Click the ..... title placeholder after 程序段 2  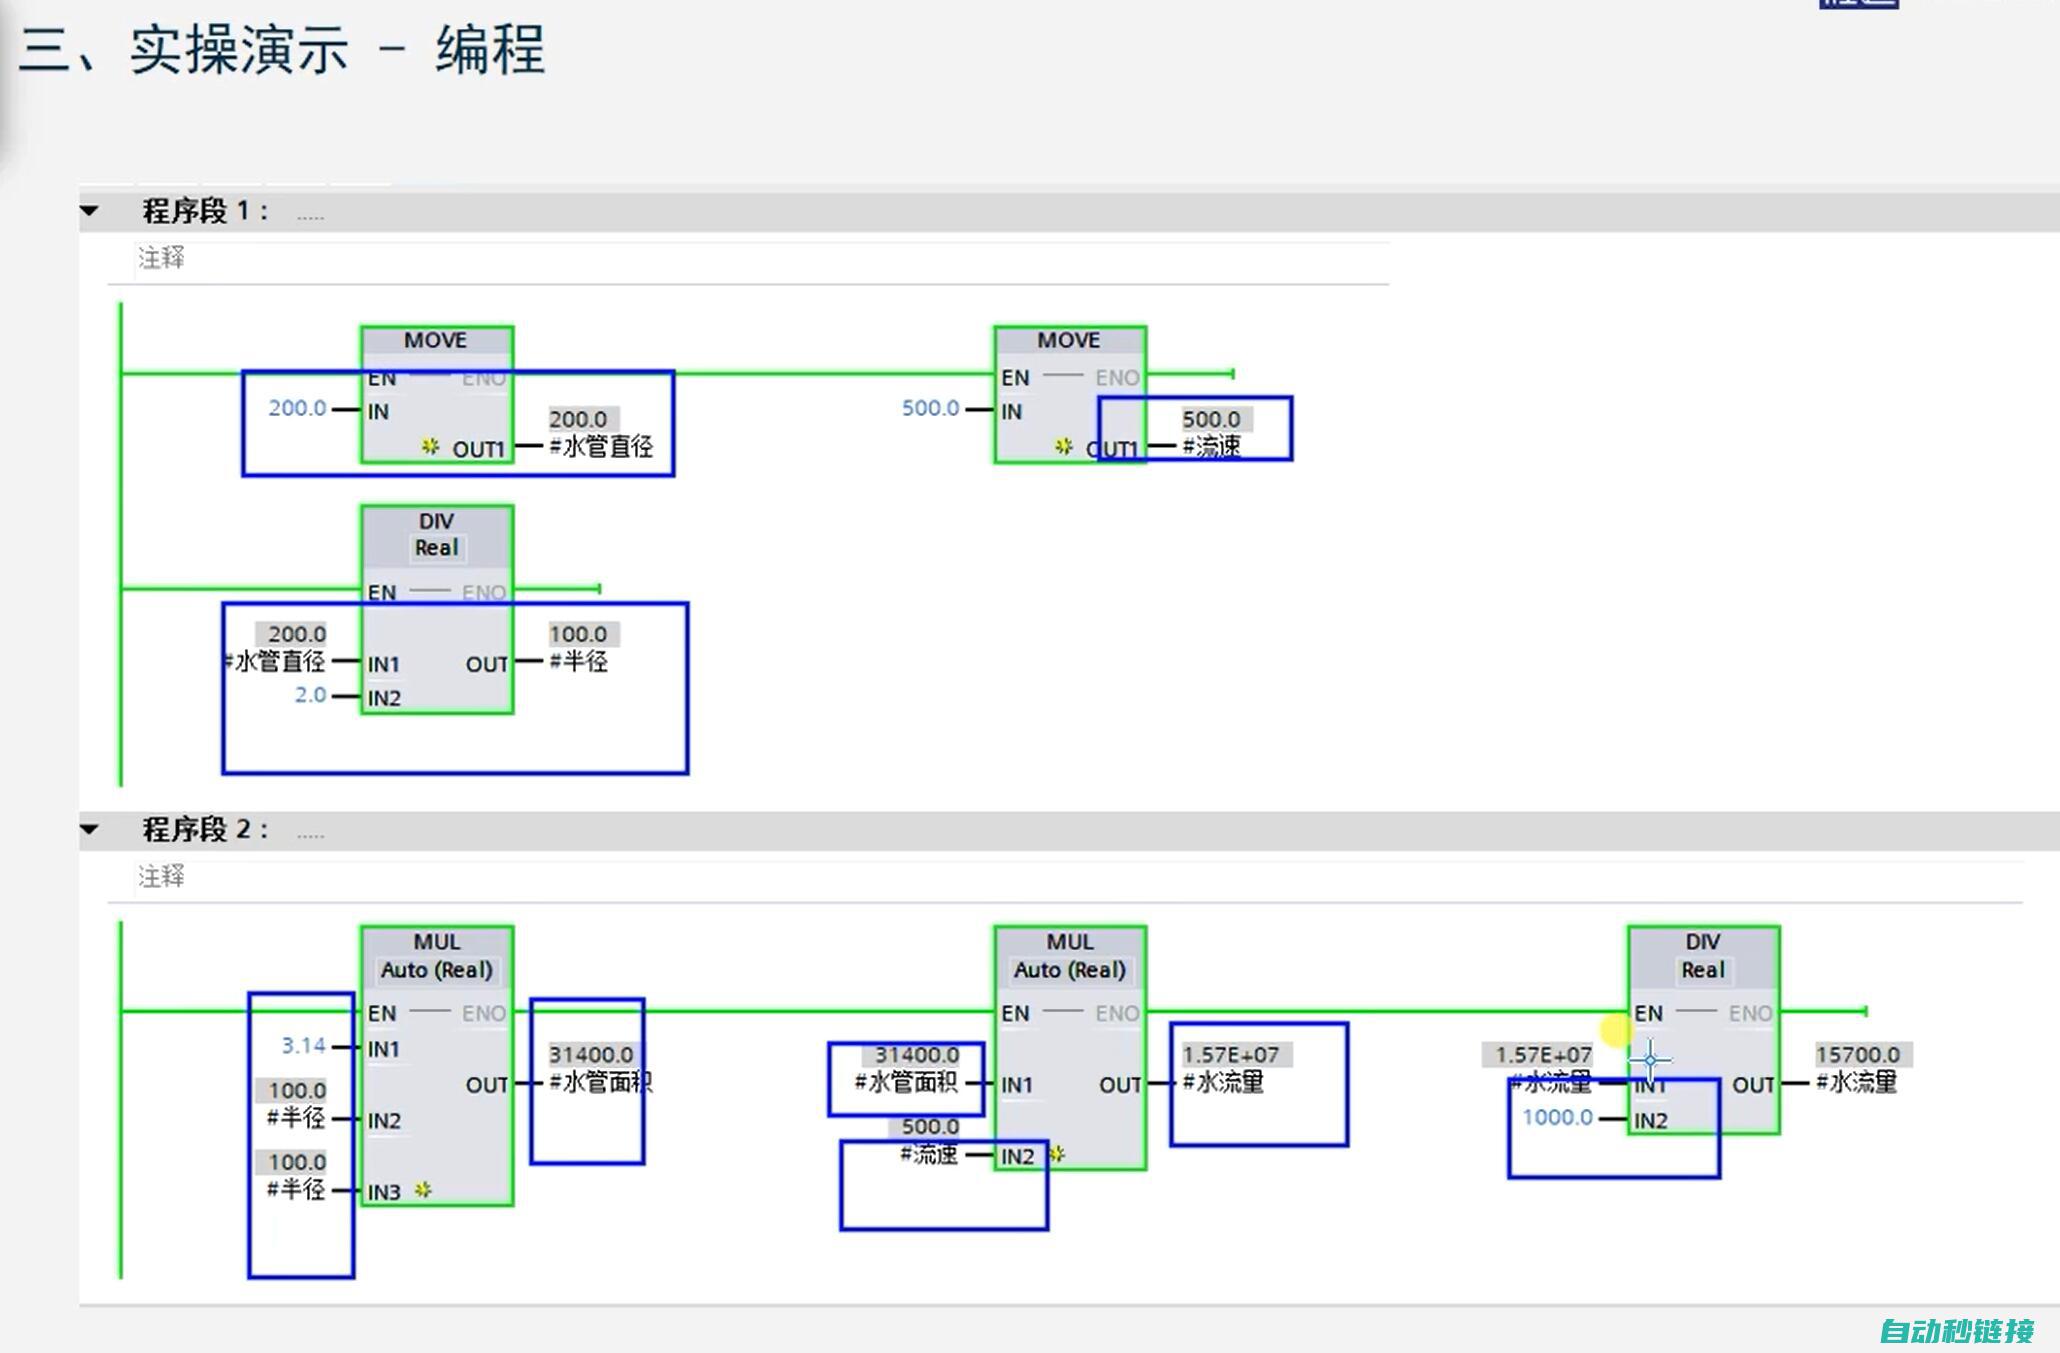pyautogui.click(x=310, y=833)
